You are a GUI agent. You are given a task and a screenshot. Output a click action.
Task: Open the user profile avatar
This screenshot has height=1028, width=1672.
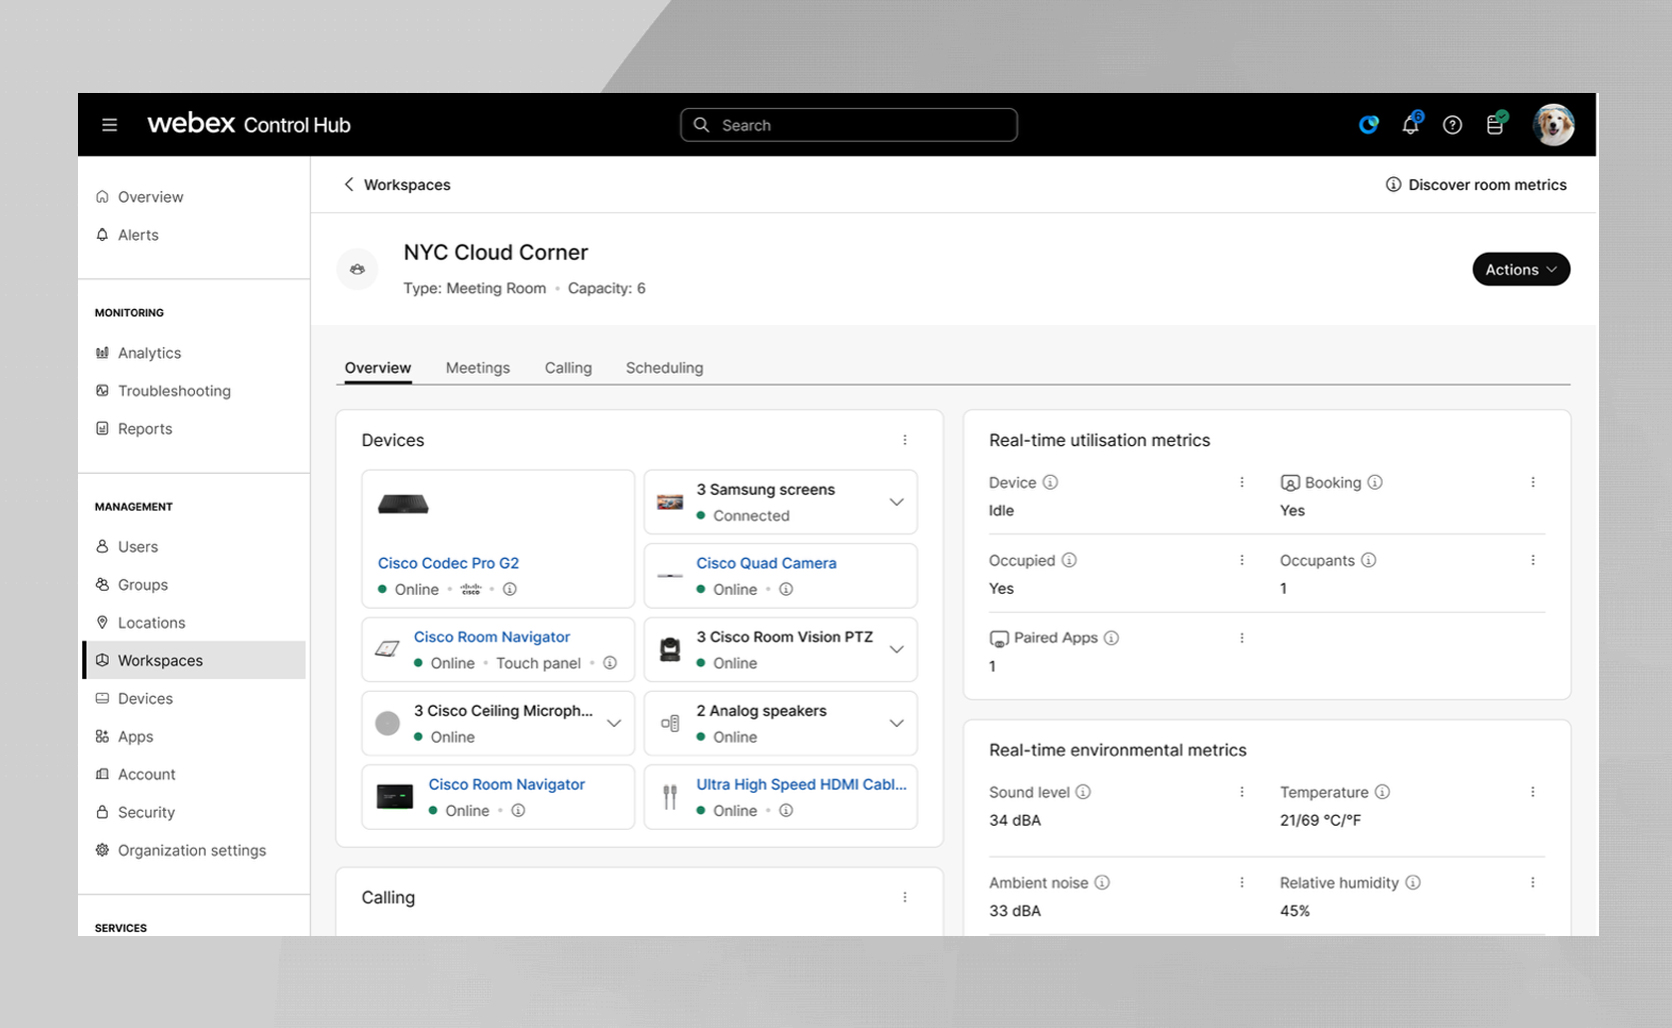tap(1553, 125)
